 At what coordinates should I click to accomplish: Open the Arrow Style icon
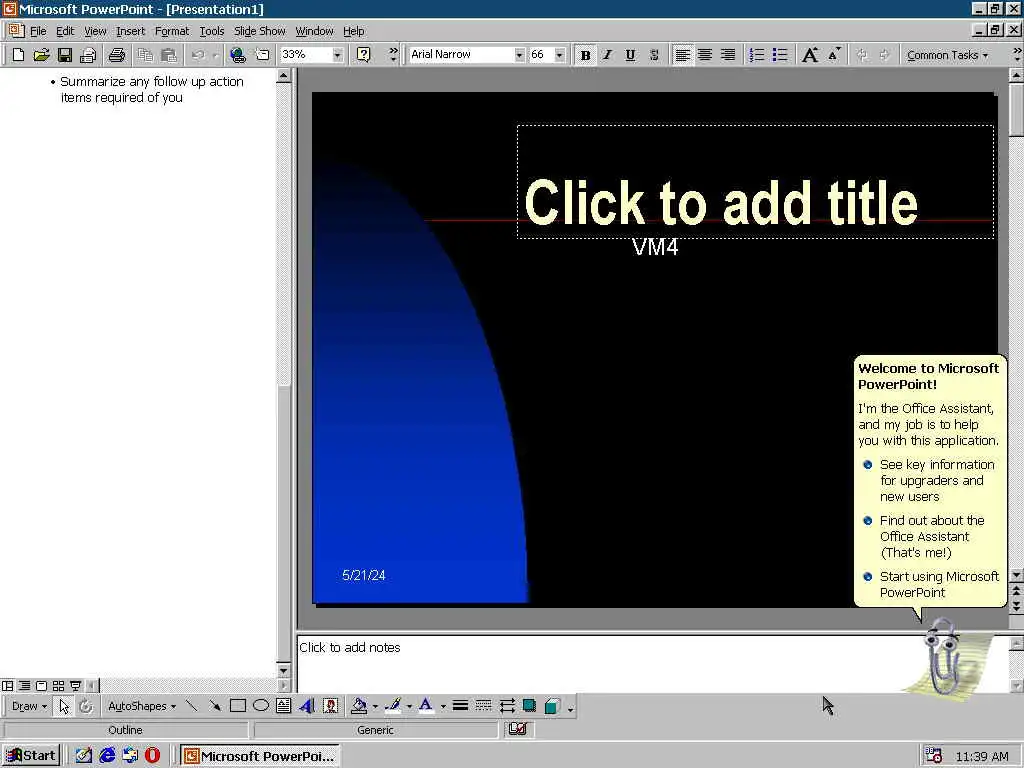click(x=507, y=706)
